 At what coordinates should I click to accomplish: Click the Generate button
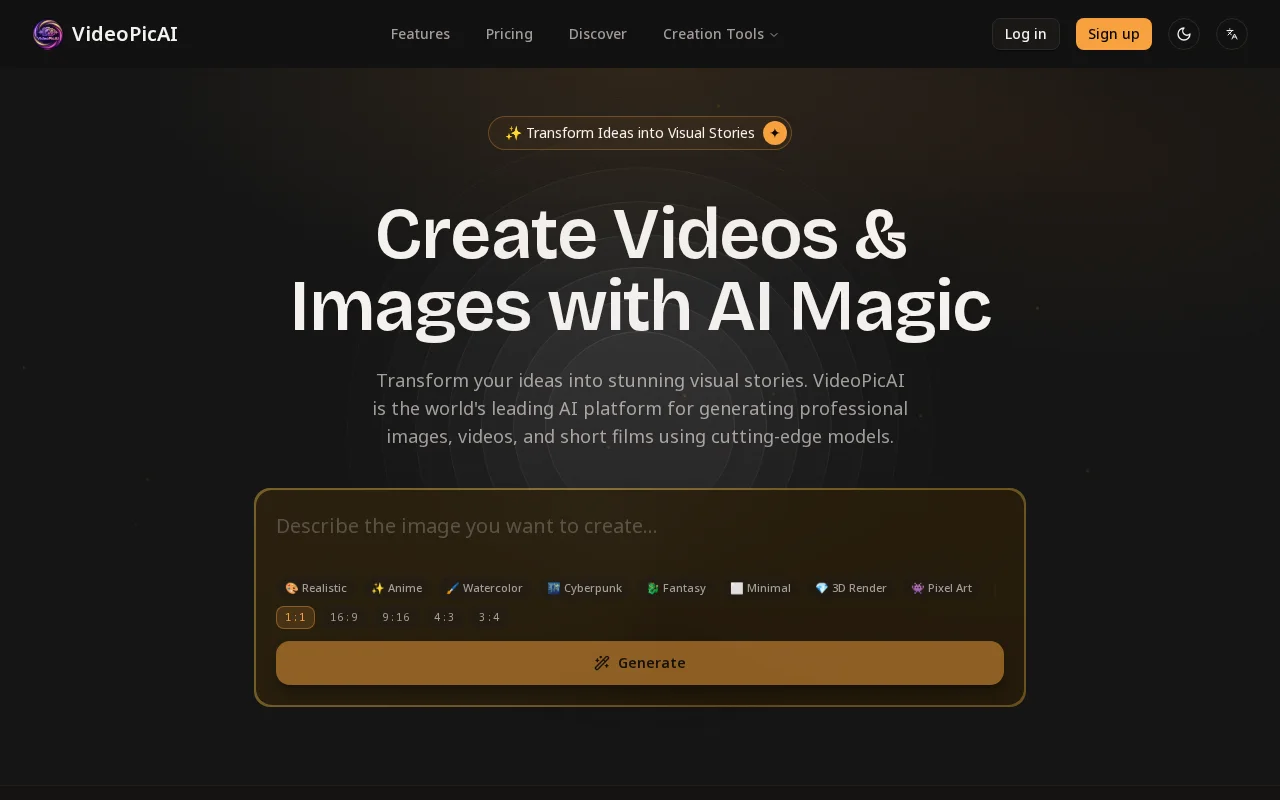tap(640, 663)
